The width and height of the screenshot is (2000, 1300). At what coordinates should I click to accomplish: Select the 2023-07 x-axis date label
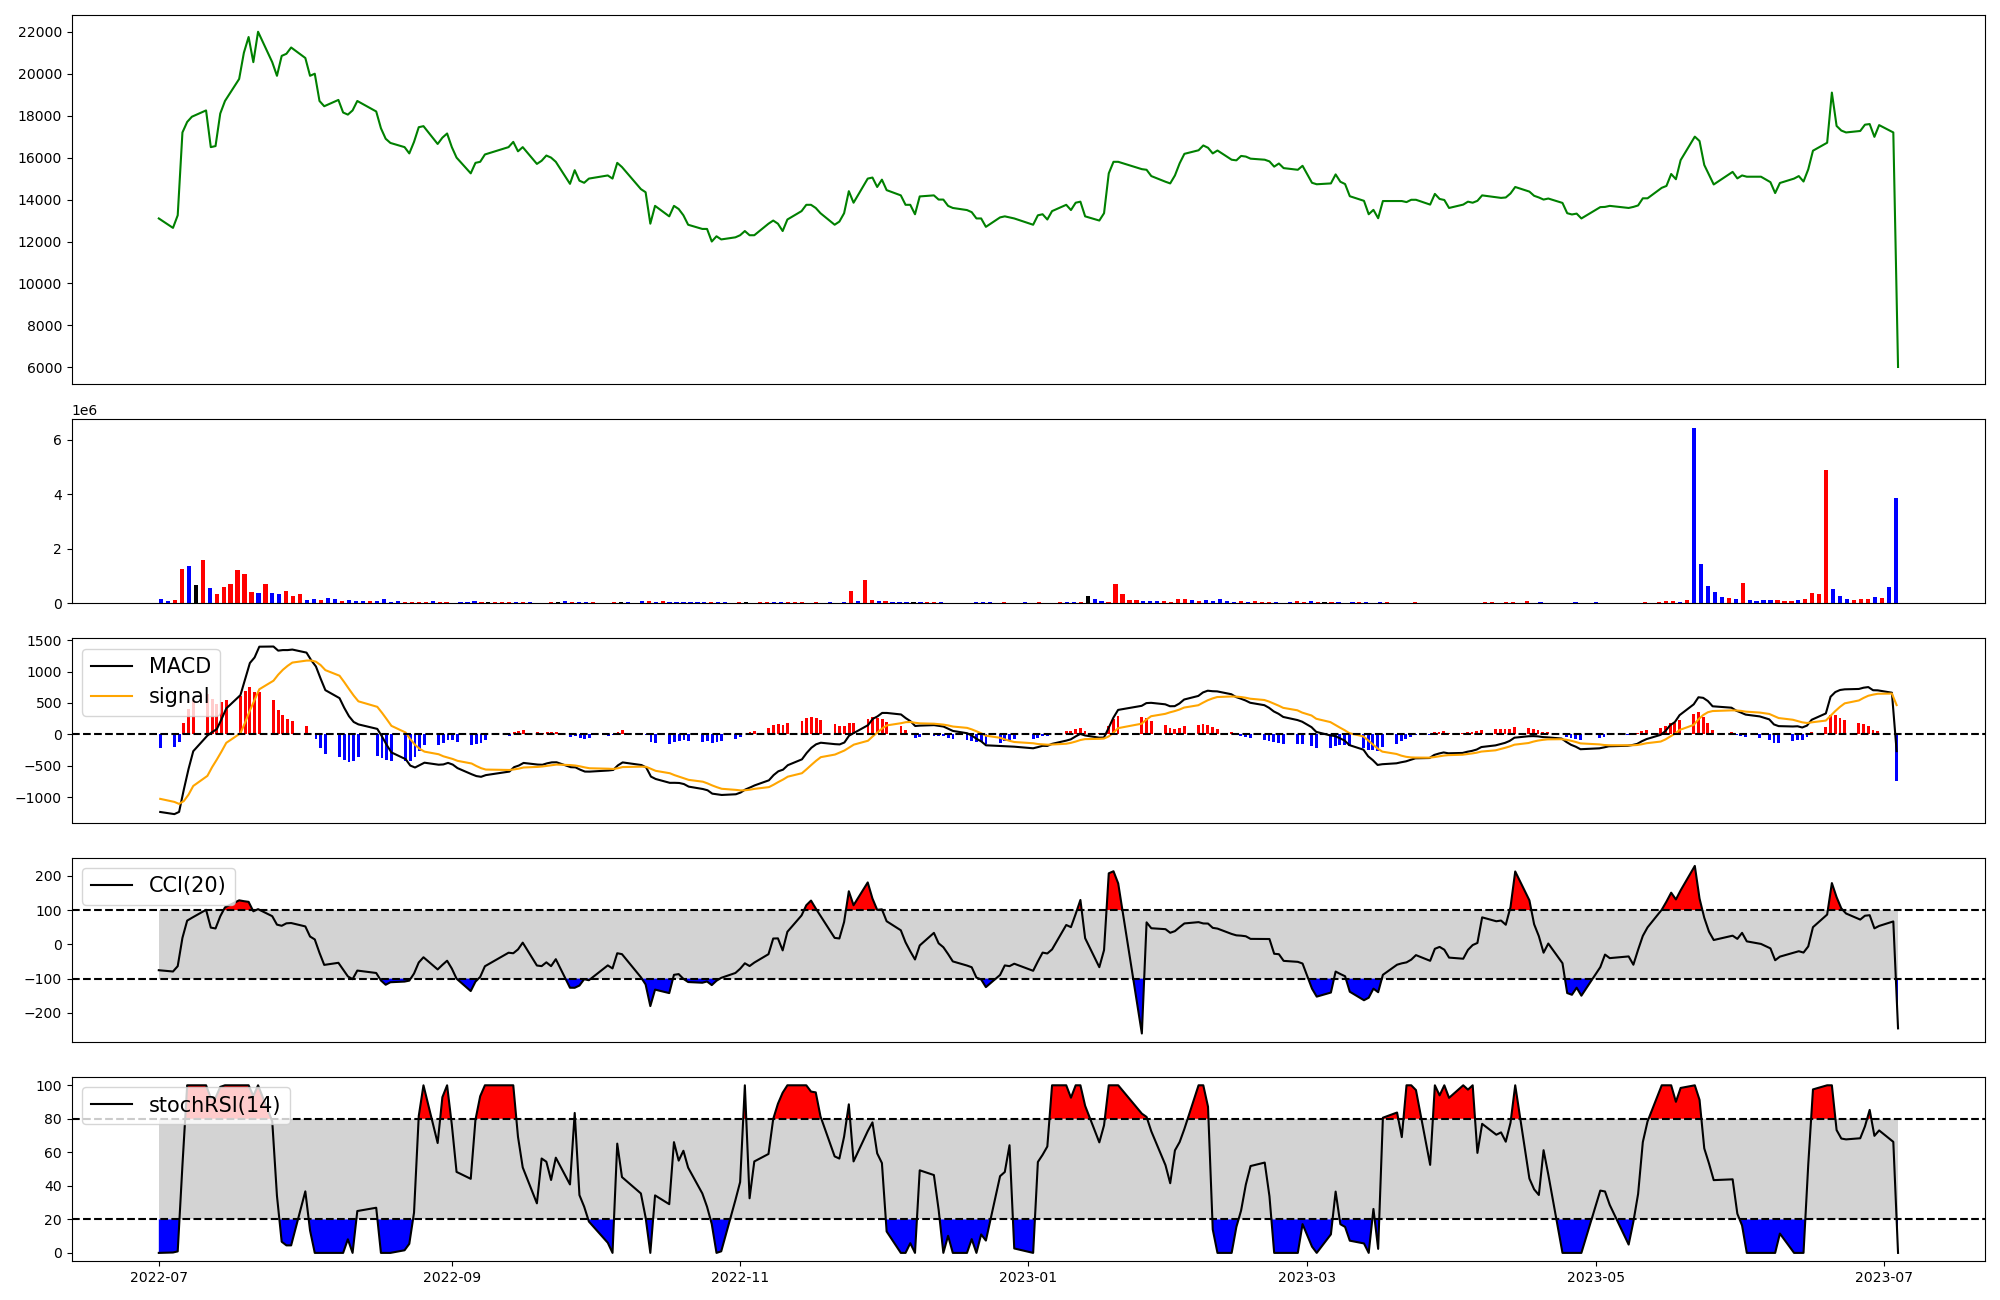1884,1277
